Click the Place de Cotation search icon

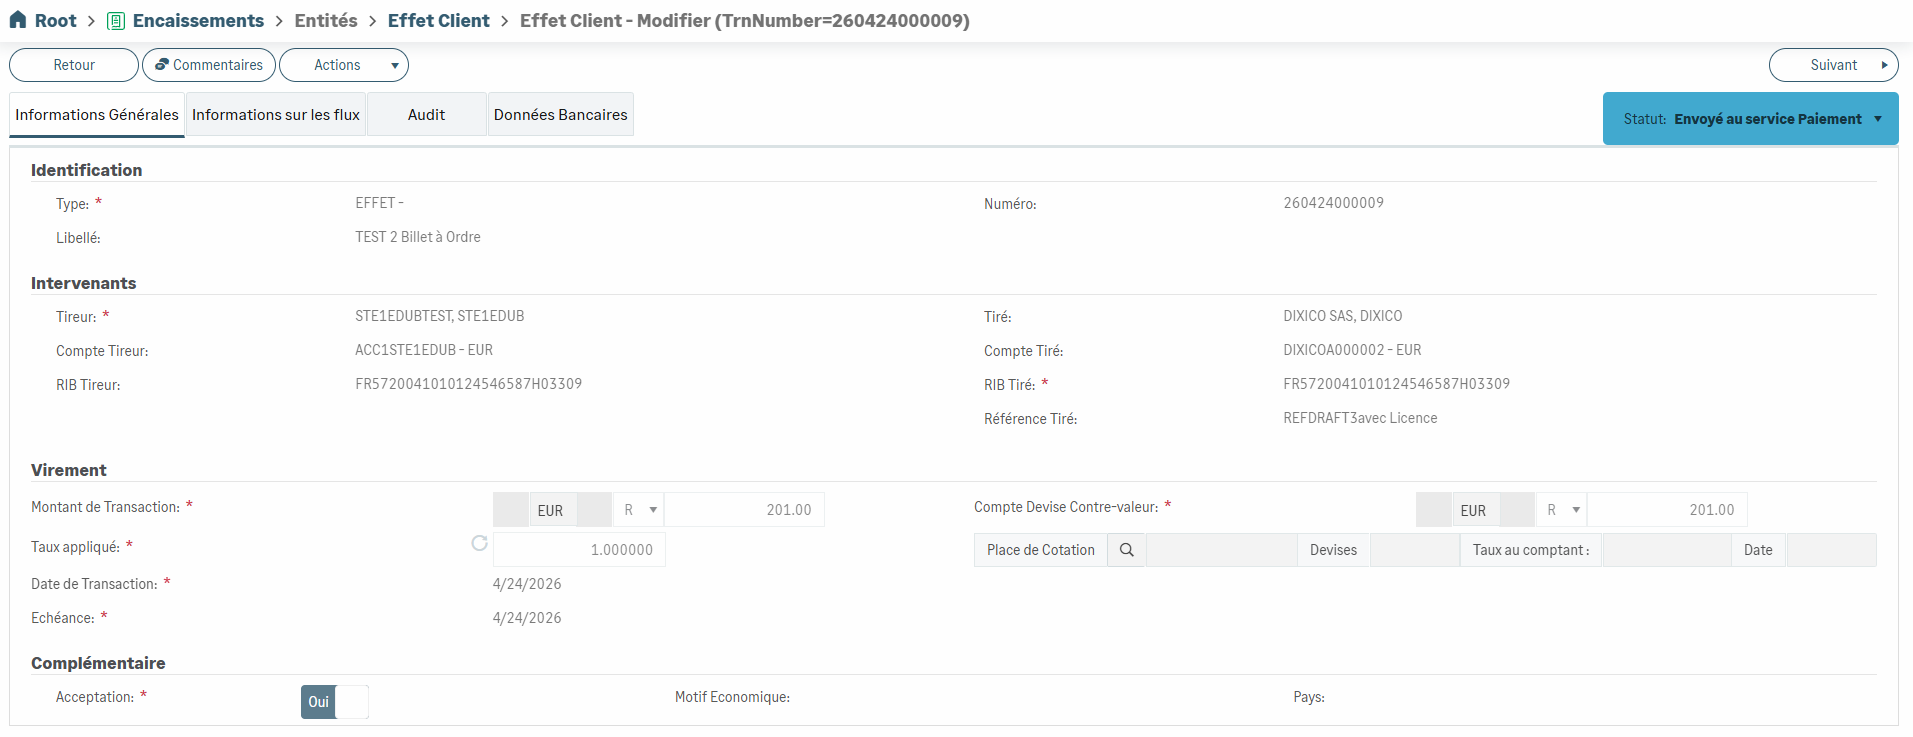1127,550
